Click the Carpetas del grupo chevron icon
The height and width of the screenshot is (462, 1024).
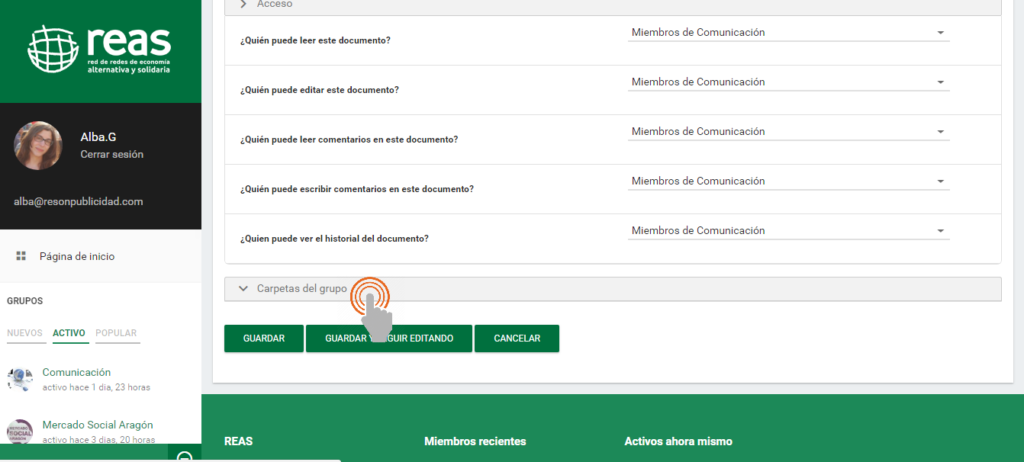tap(243, 289)
